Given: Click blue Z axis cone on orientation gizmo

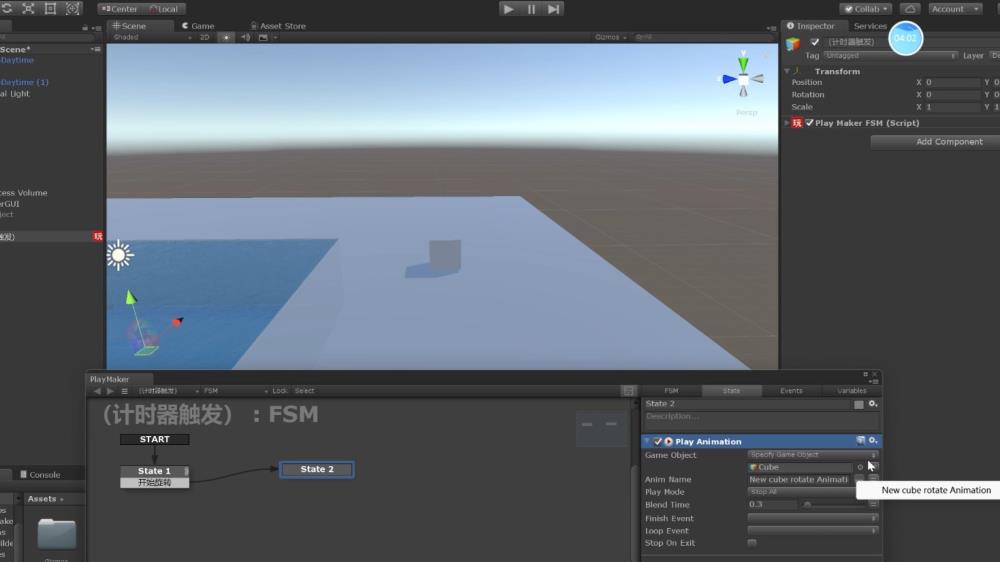Looking at the screenshot, I should [x=729, y=79].
